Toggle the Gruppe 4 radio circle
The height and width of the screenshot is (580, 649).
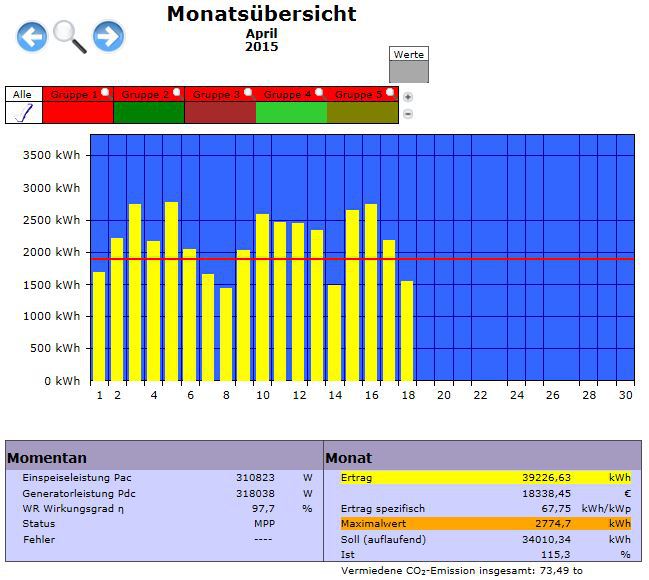[319, 92]
